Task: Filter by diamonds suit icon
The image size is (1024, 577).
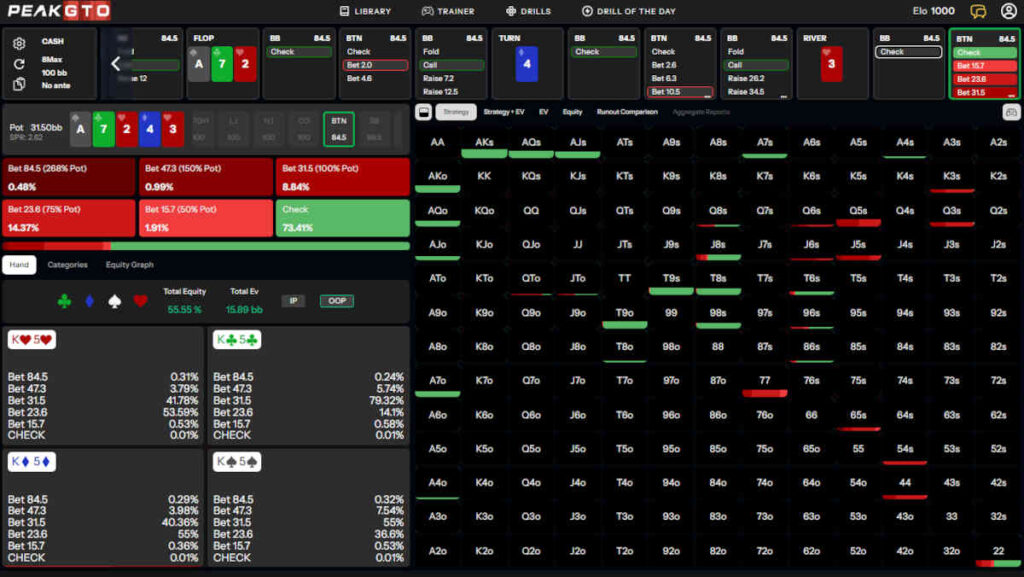Action: click(89, 301)
